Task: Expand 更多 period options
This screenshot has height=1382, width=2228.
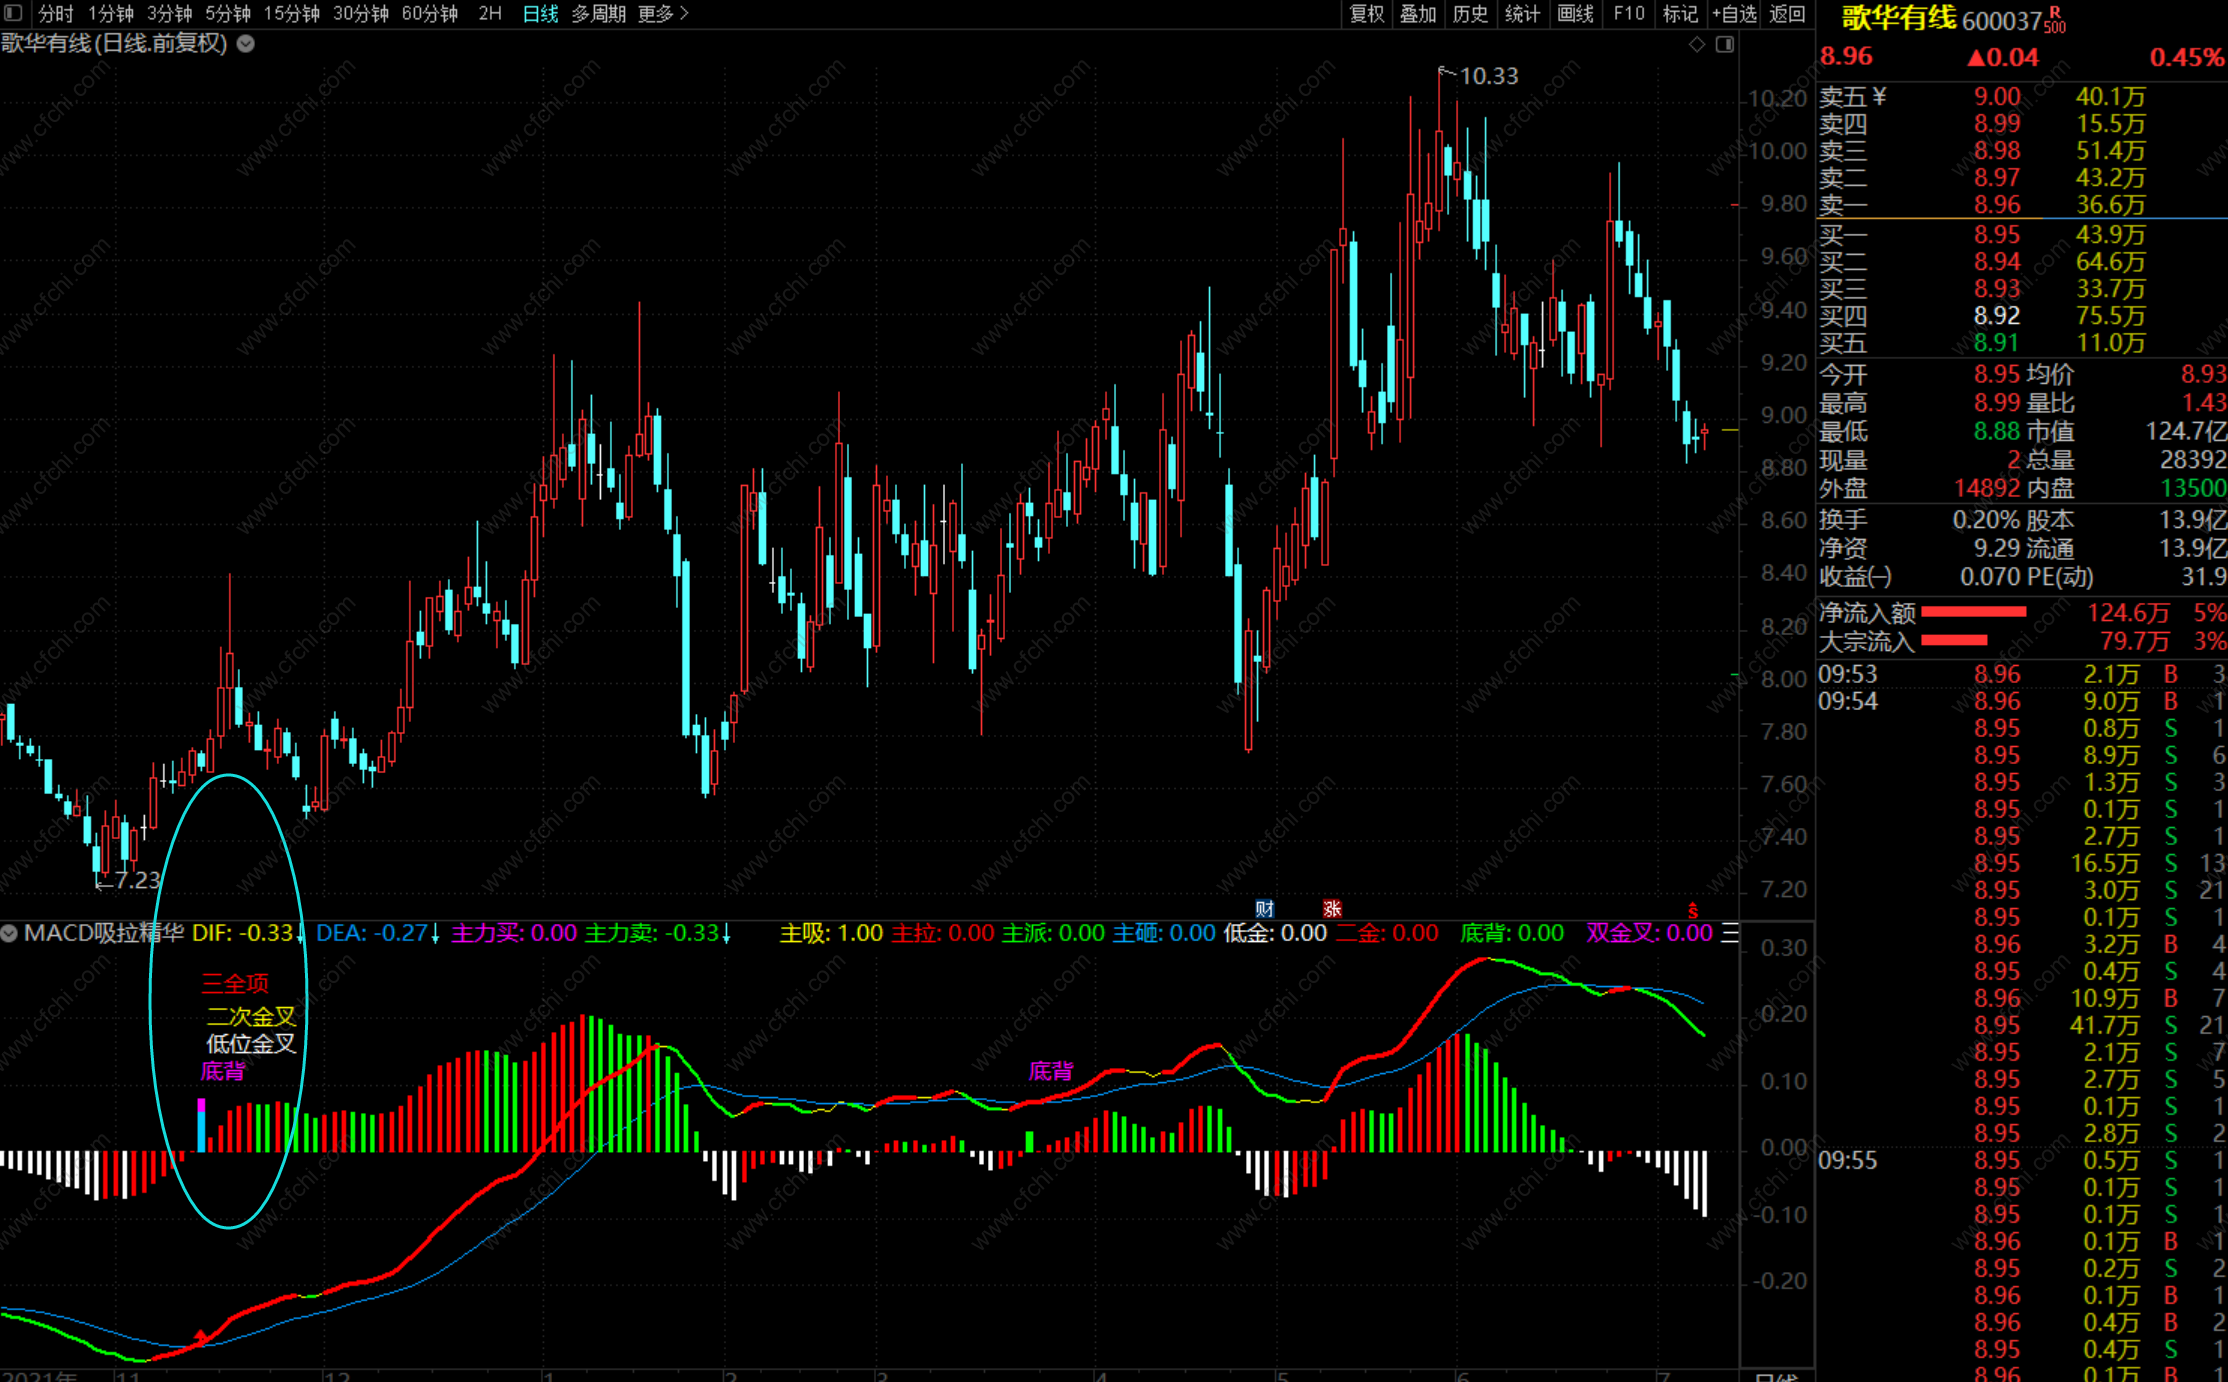Action: [x=663, y=13]
